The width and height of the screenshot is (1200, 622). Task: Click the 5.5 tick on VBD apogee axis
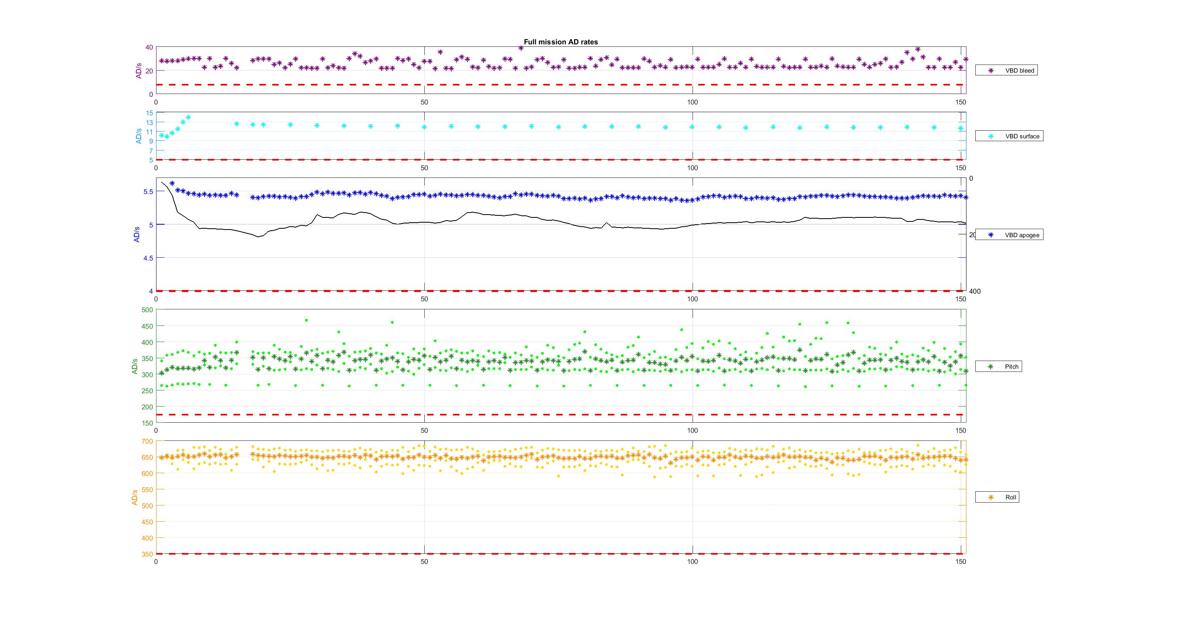coord(147,192)
